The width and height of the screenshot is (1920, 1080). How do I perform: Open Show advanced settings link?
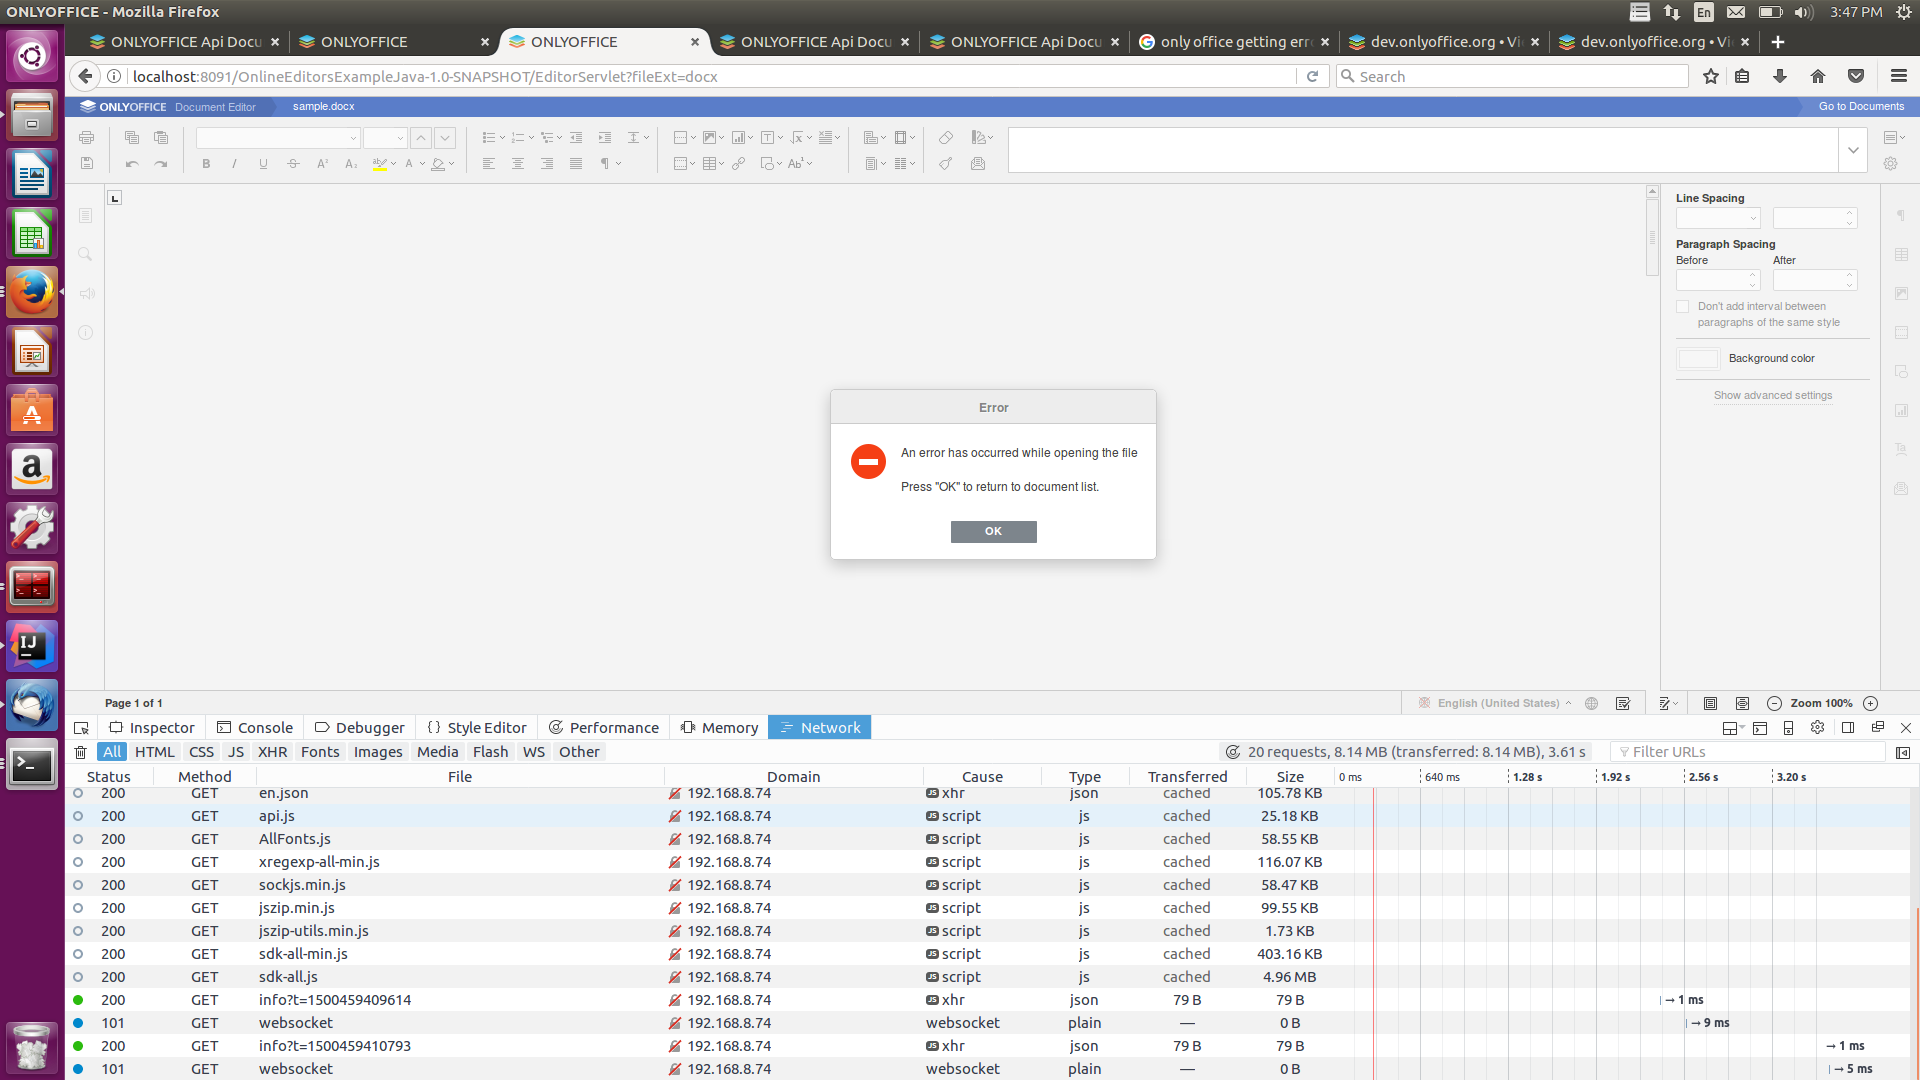1772,395
